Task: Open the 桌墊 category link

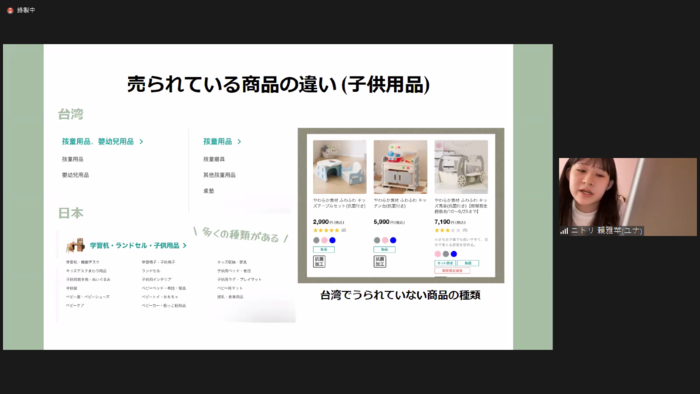Action: [x=208, y=191]
